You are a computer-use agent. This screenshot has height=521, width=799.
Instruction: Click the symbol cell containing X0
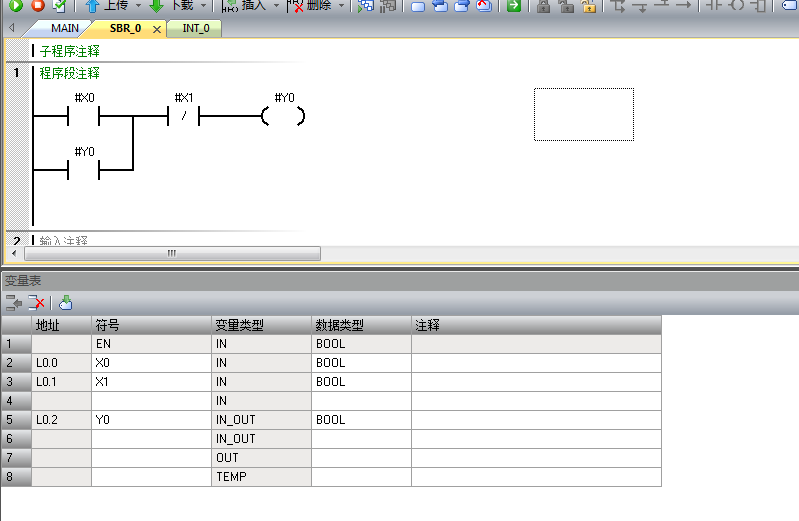[x=150, y=363]
